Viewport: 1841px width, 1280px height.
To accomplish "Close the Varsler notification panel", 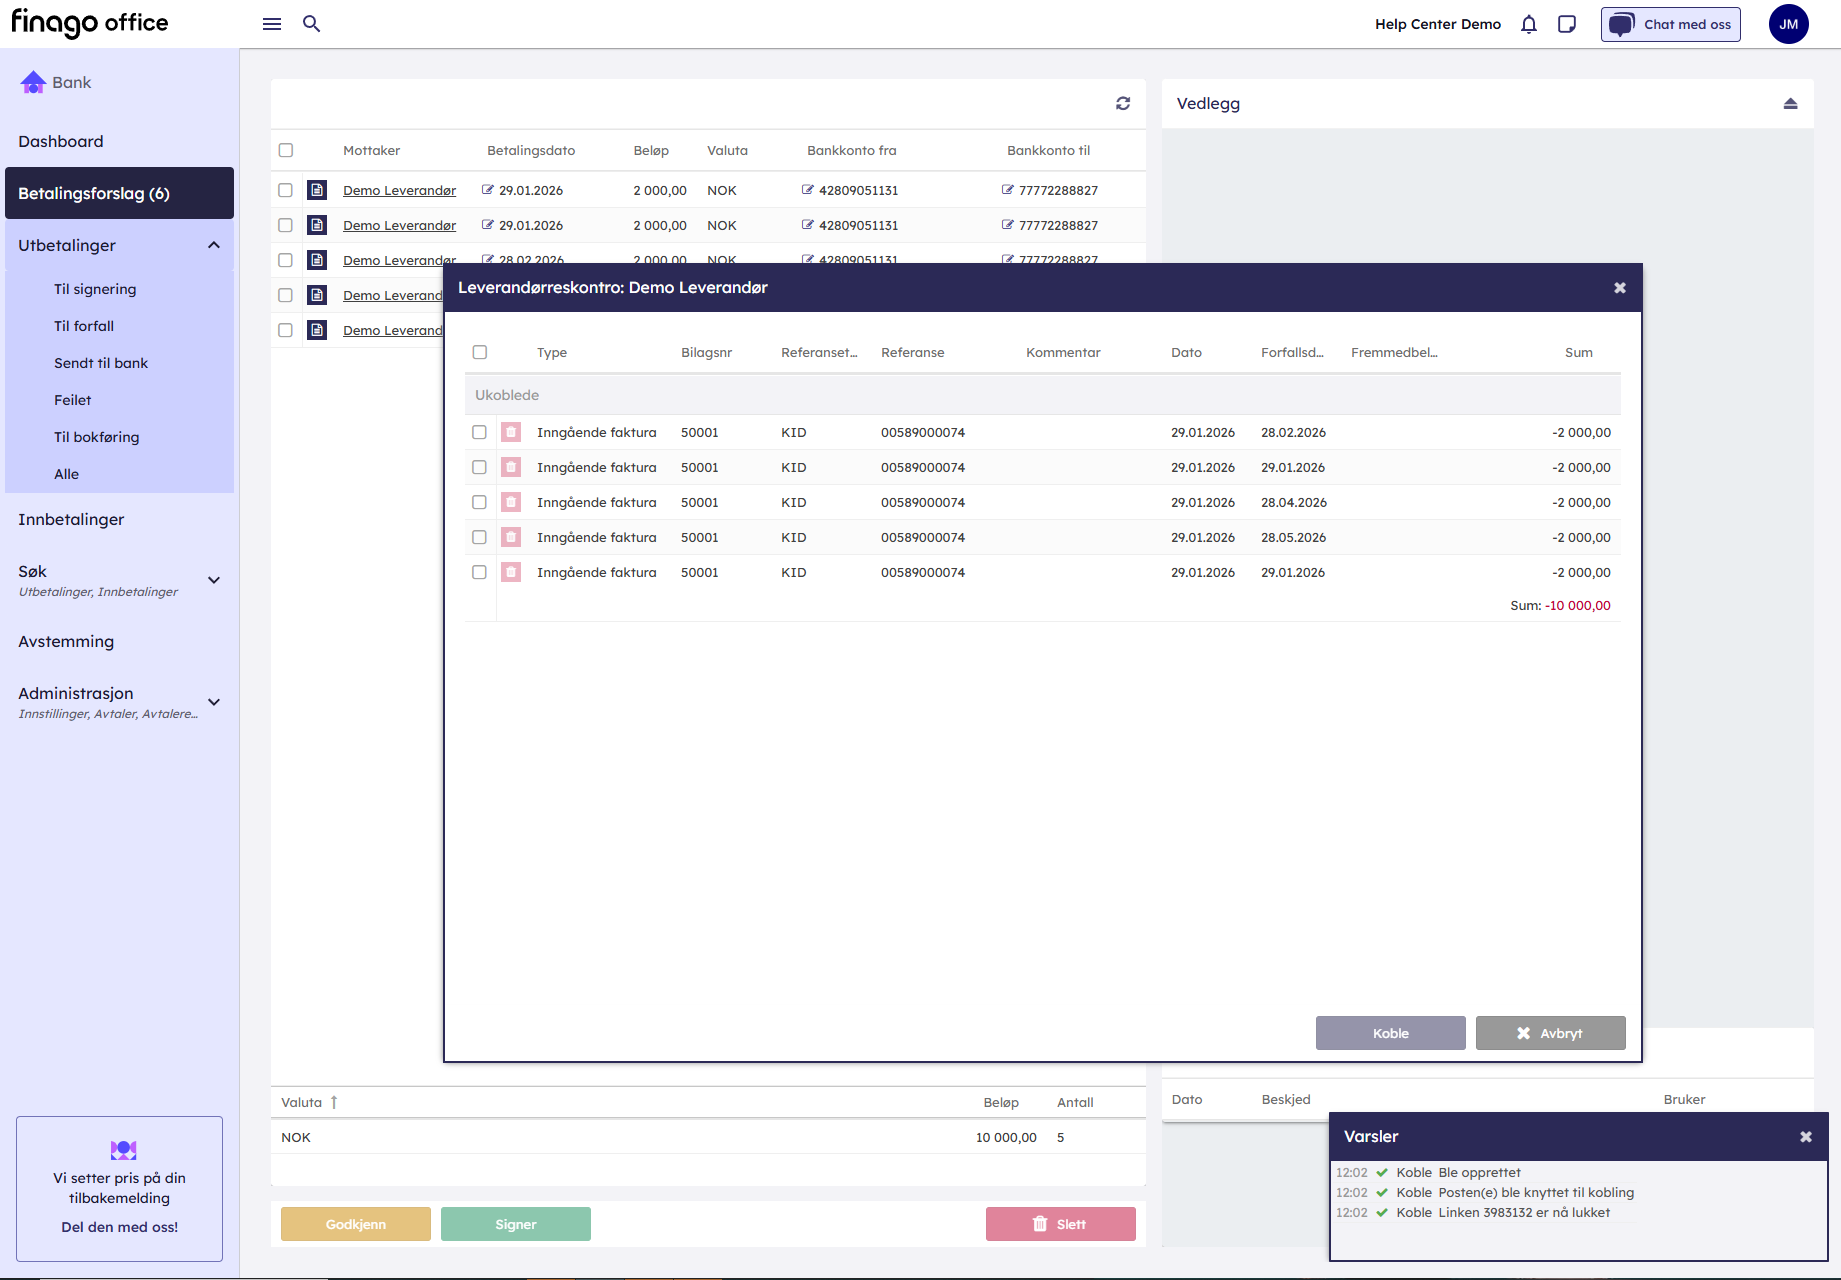I will click(1806, 1137).
